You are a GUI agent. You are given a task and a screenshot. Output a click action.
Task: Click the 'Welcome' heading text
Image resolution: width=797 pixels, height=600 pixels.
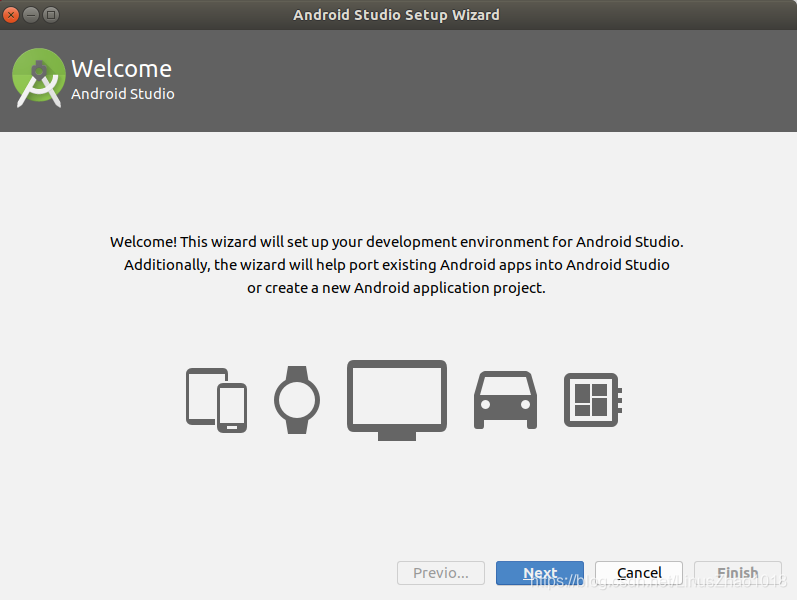pyautogui.click(x=121, y=69)
